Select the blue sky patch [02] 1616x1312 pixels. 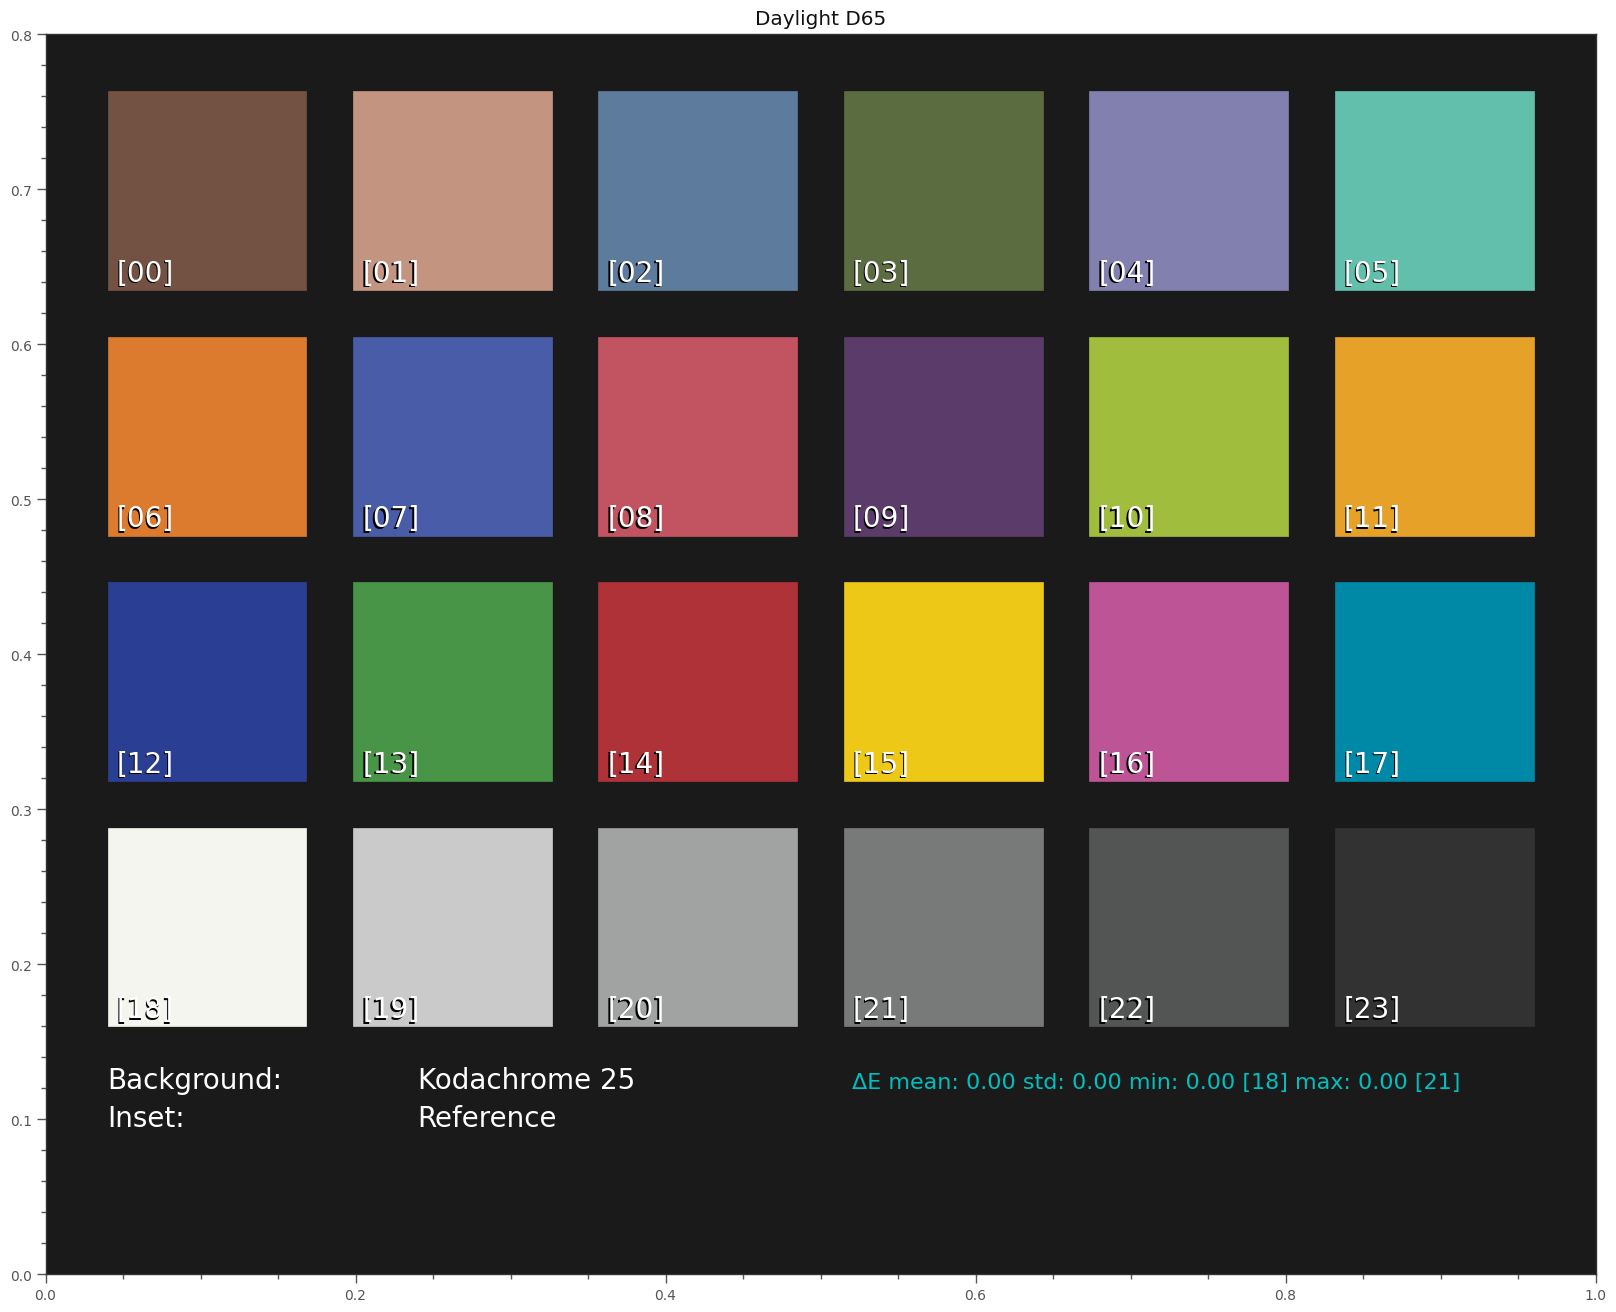[x=698, y=190]
